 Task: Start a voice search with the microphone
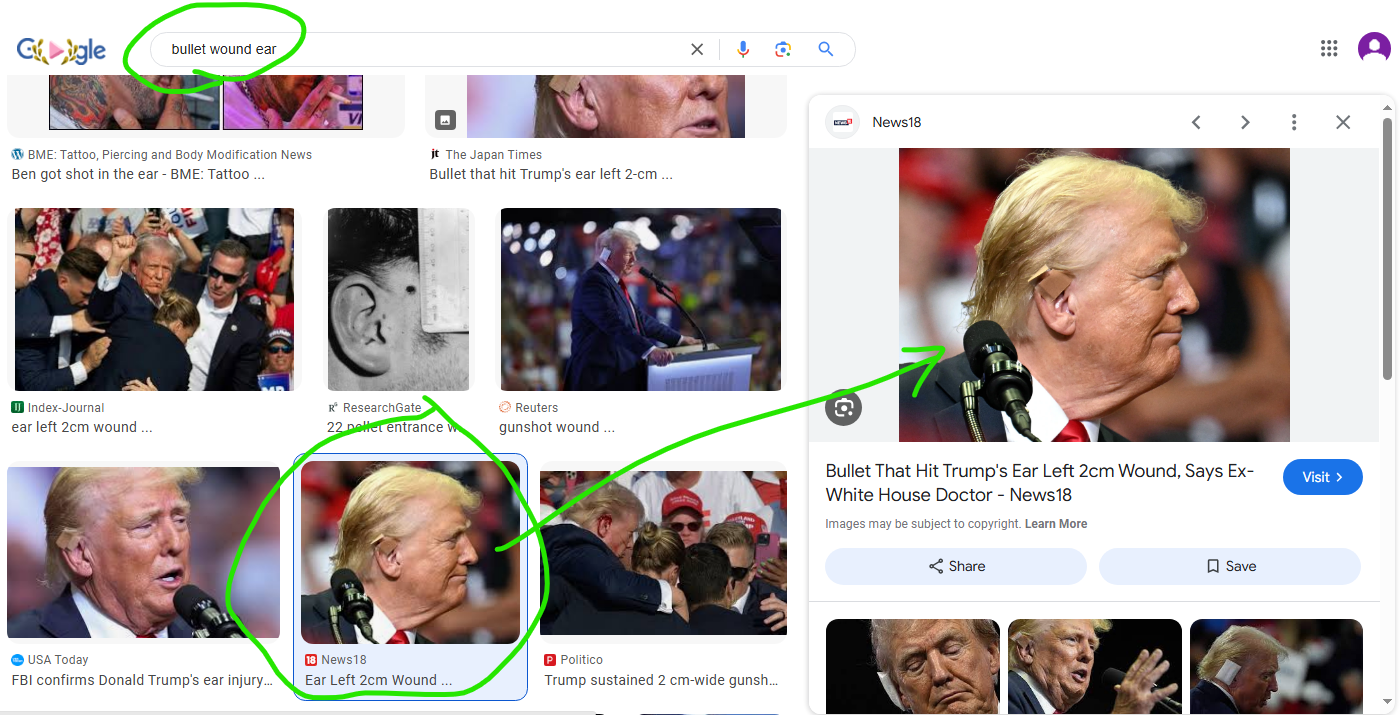pyautogui.click(x=742, y=49)
